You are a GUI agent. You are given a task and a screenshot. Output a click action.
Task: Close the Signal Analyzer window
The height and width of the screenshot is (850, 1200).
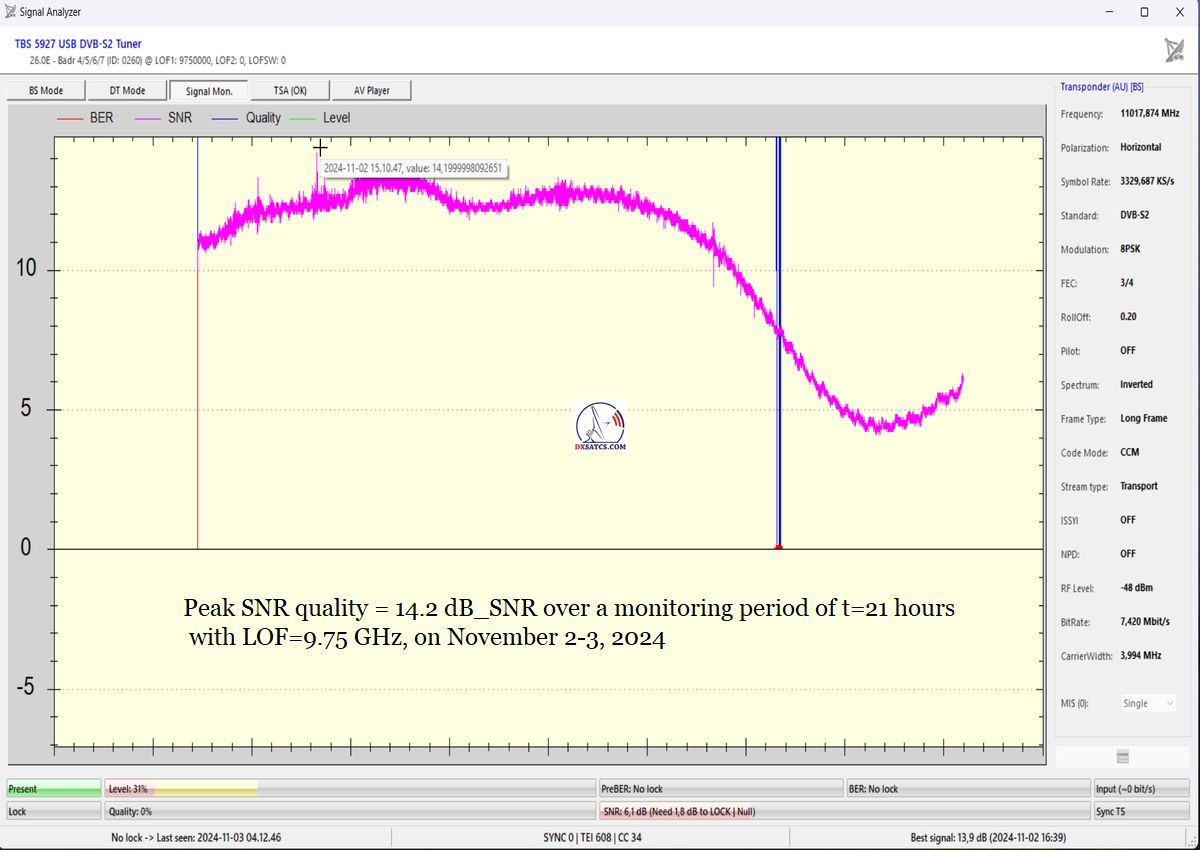(x=1180, y=12)
